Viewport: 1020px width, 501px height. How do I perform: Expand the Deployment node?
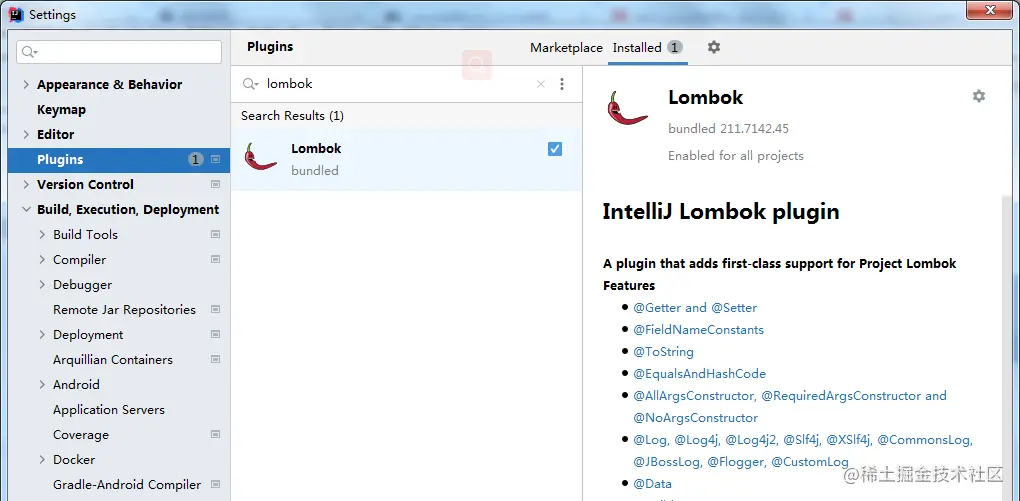(42, 334)
